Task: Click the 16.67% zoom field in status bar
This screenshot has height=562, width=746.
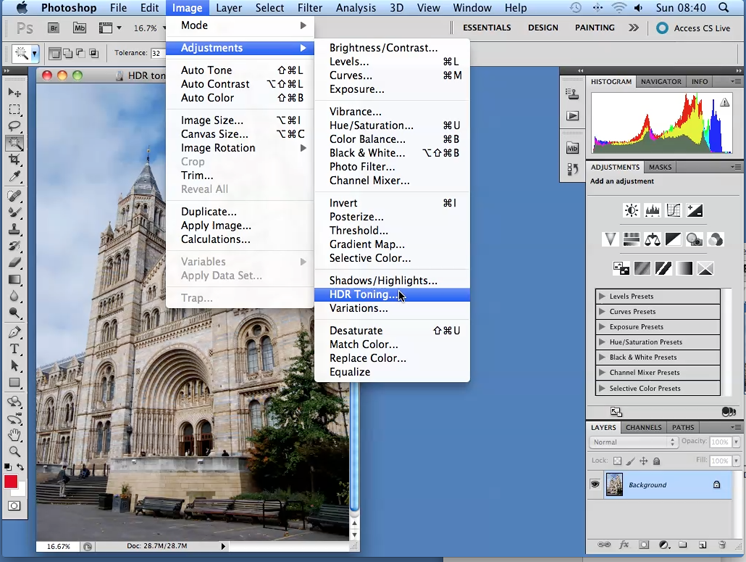Action: tap(58, 546)
